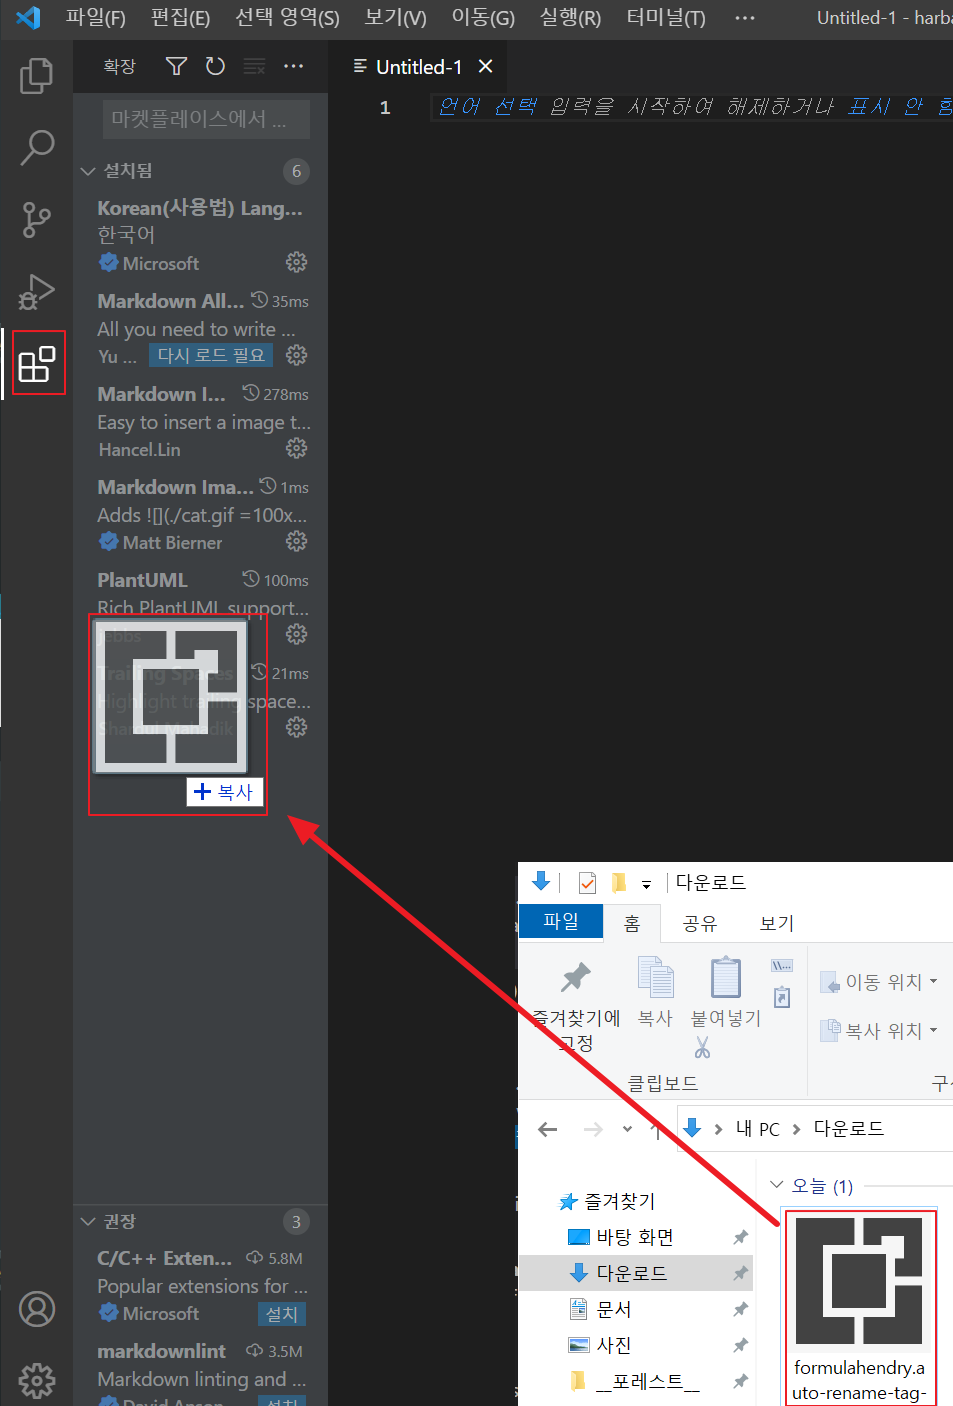953x1406 pixels.
Task: Select the 붙여넣기 paste icon in Explorer ribbon
Action: click(x=724, y=988)
